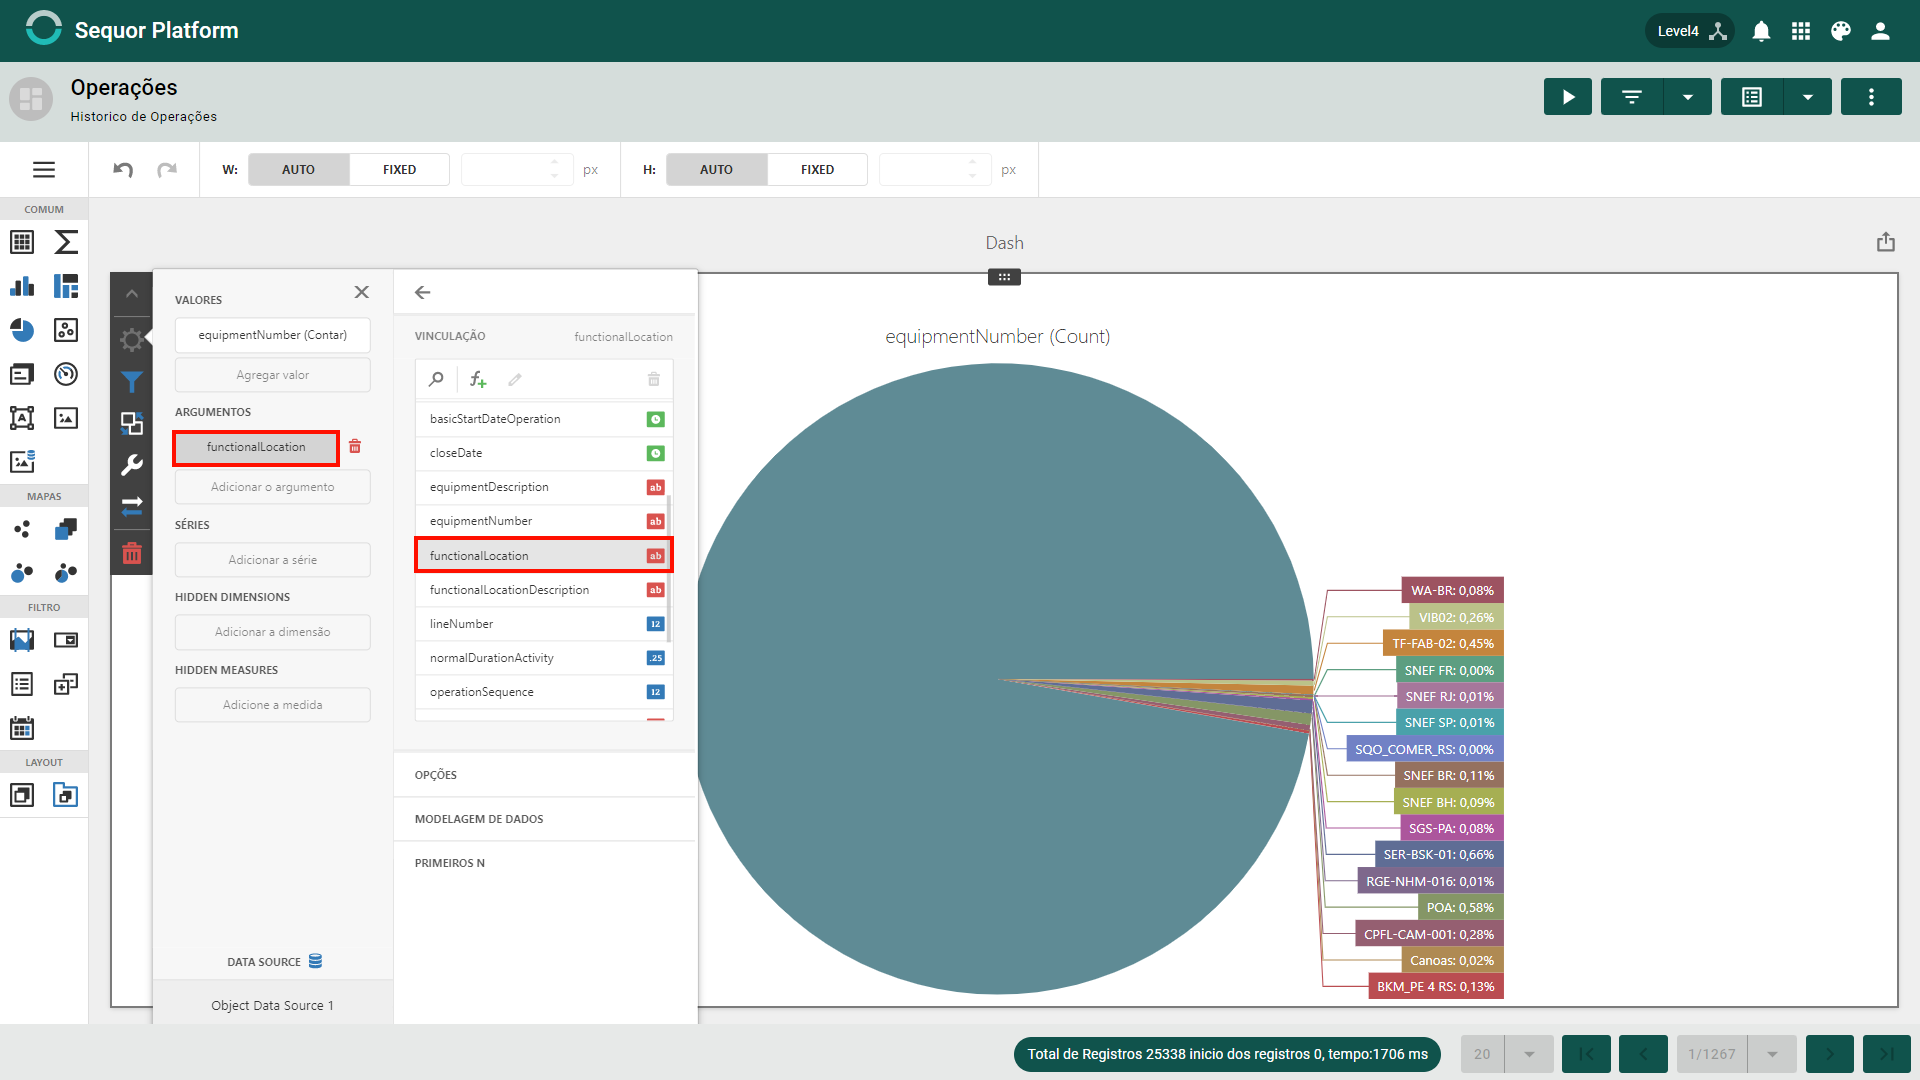Click Adicionar a série placeholder
This screenshot has height=1080, width=1920.
tap(273, 560)
